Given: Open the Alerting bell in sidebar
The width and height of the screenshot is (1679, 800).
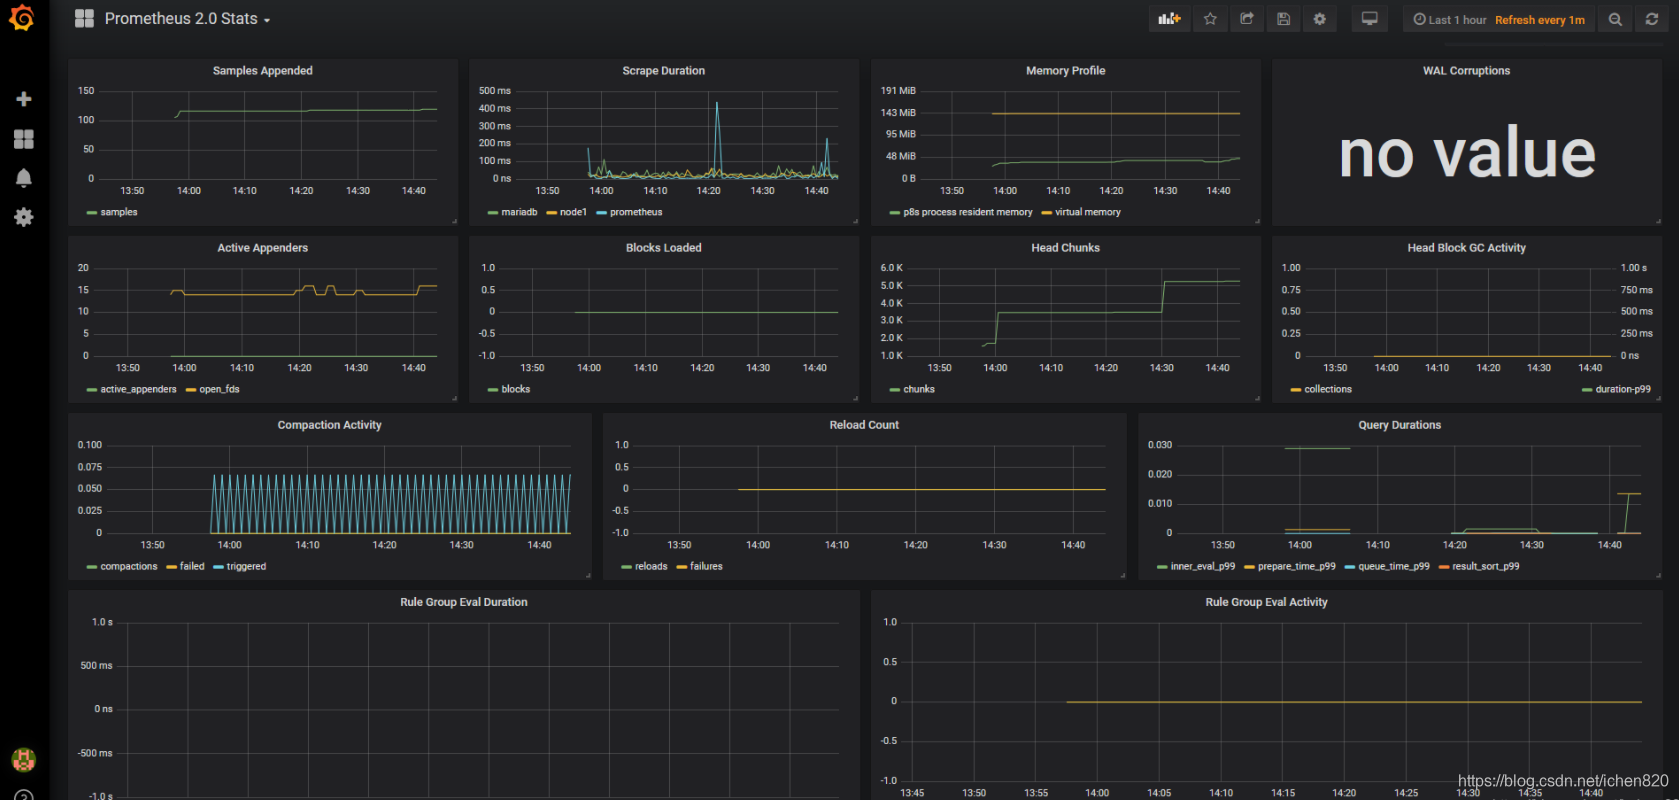Looking at the screenshot, I should click(24, 178).
